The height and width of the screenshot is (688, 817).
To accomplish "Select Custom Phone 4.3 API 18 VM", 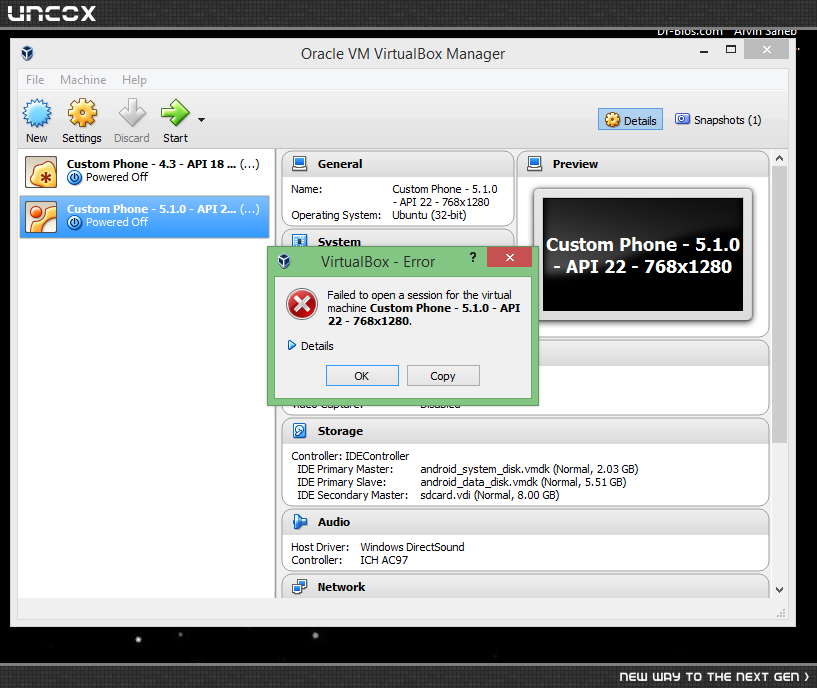I will pyautogui.click(x=144, y=171).
